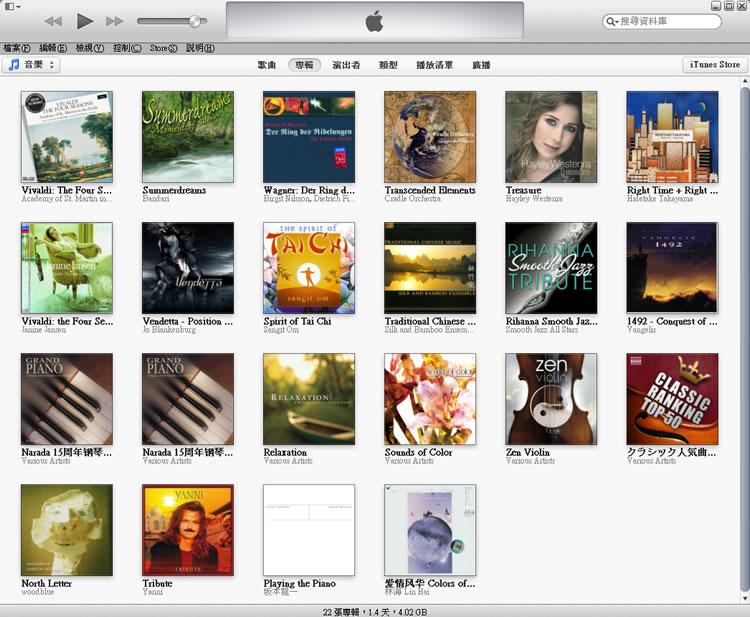Select the North Letter album cover
750x617 pixels.
(x=67, y=530)
